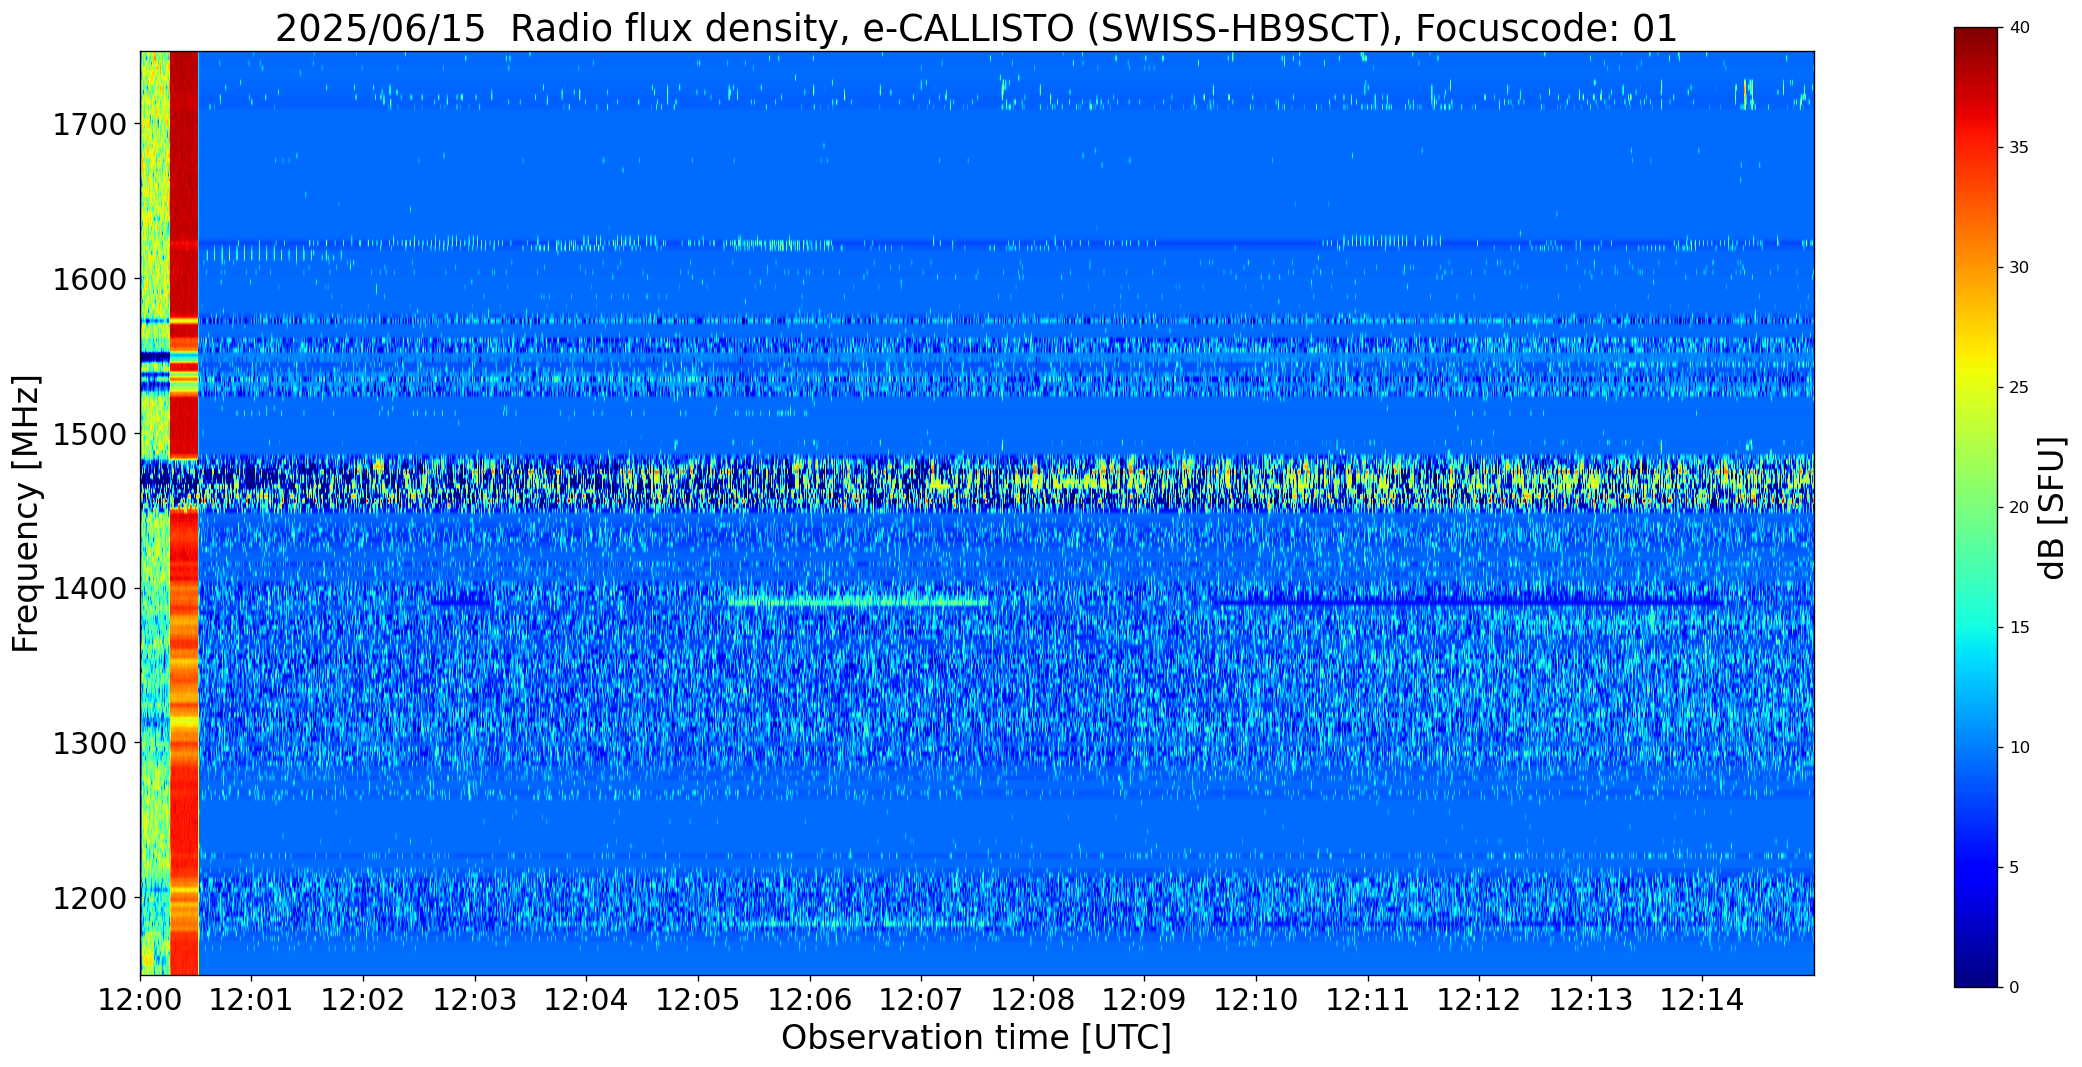
Task: Click the 'dB [SFU]' colorbar label
Action: 2052,508
